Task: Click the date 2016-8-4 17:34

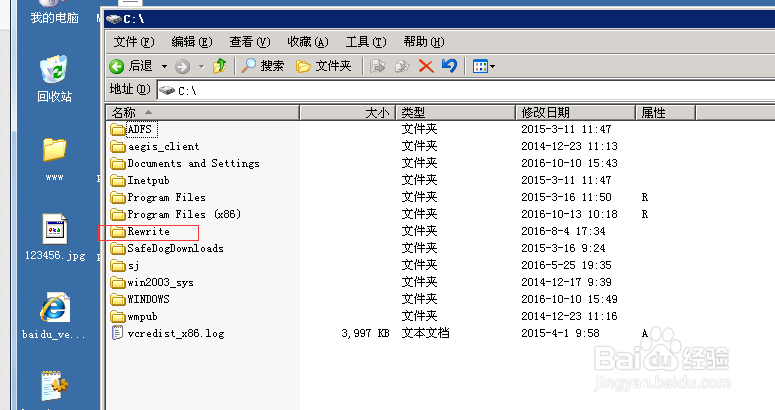Action: coord(563,231)
